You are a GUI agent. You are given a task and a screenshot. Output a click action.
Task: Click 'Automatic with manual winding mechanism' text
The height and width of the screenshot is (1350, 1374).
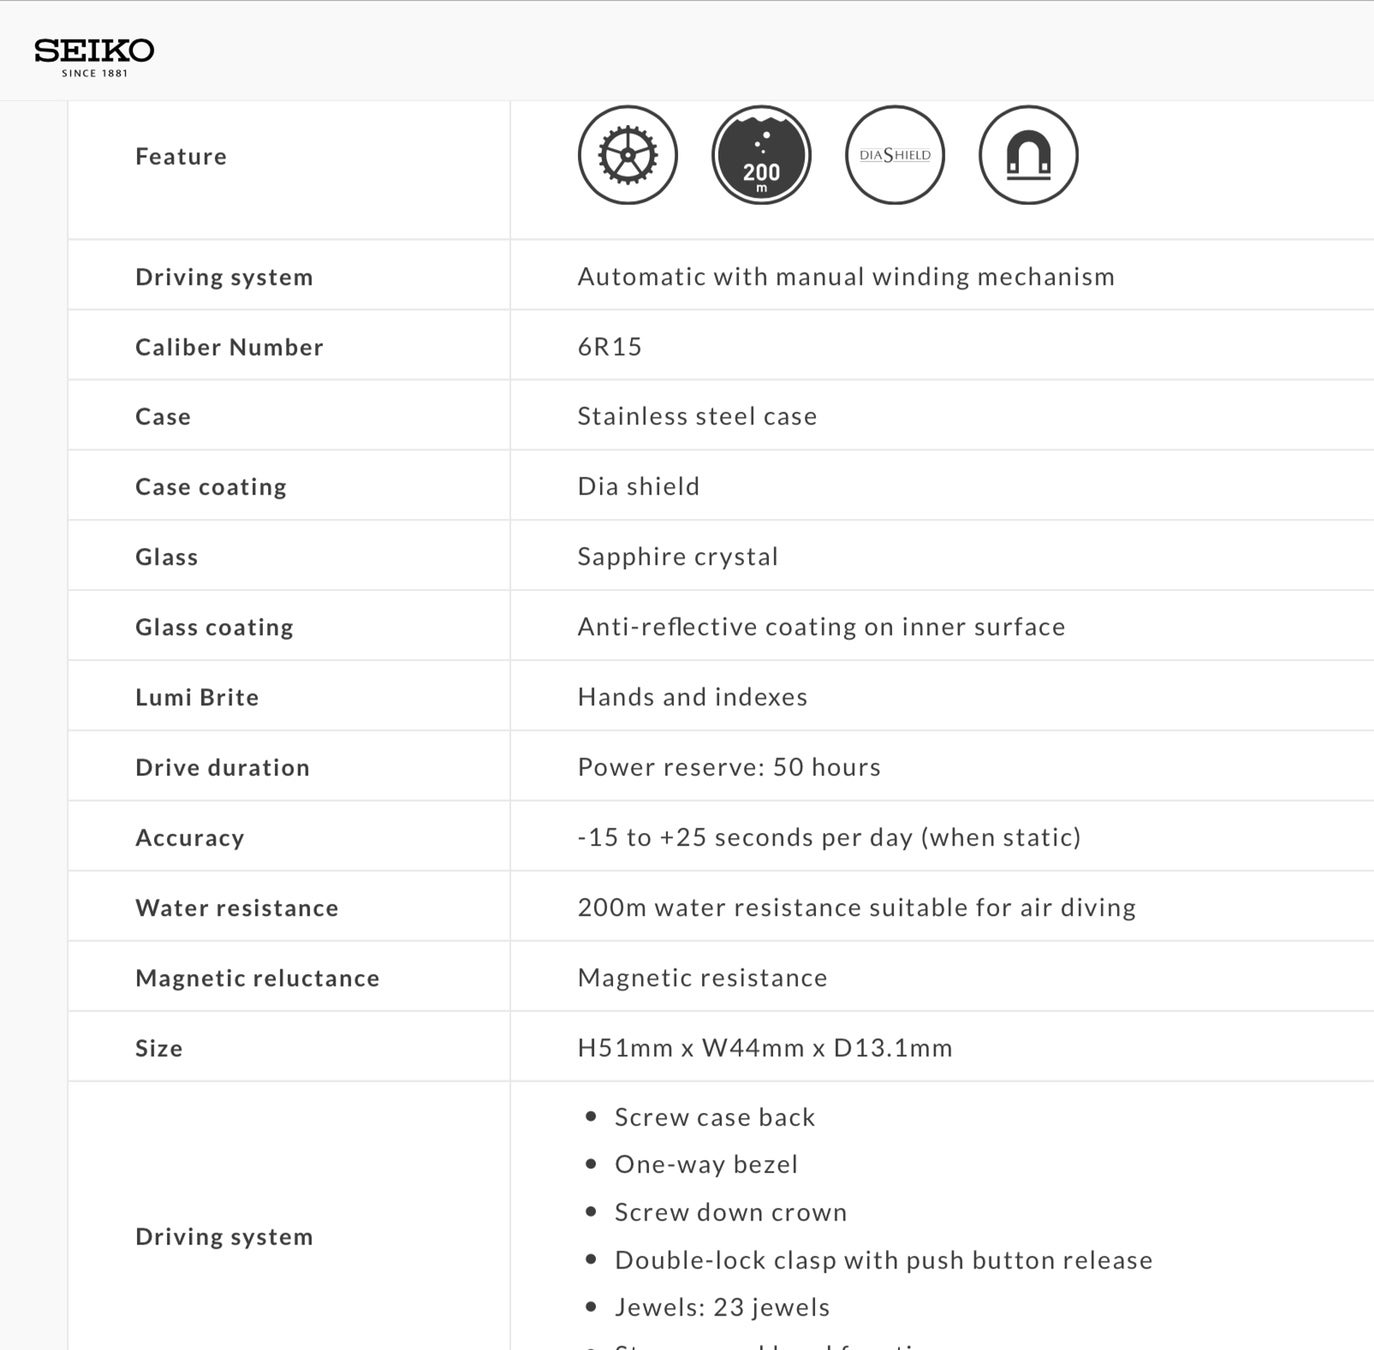pos(845,277)
